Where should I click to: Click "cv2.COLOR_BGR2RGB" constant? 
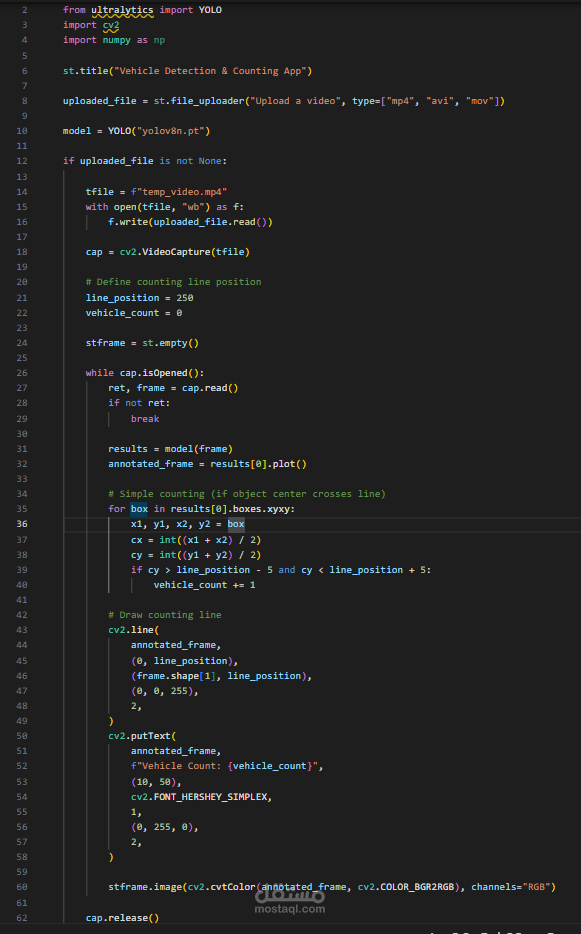tap(406, 887)
